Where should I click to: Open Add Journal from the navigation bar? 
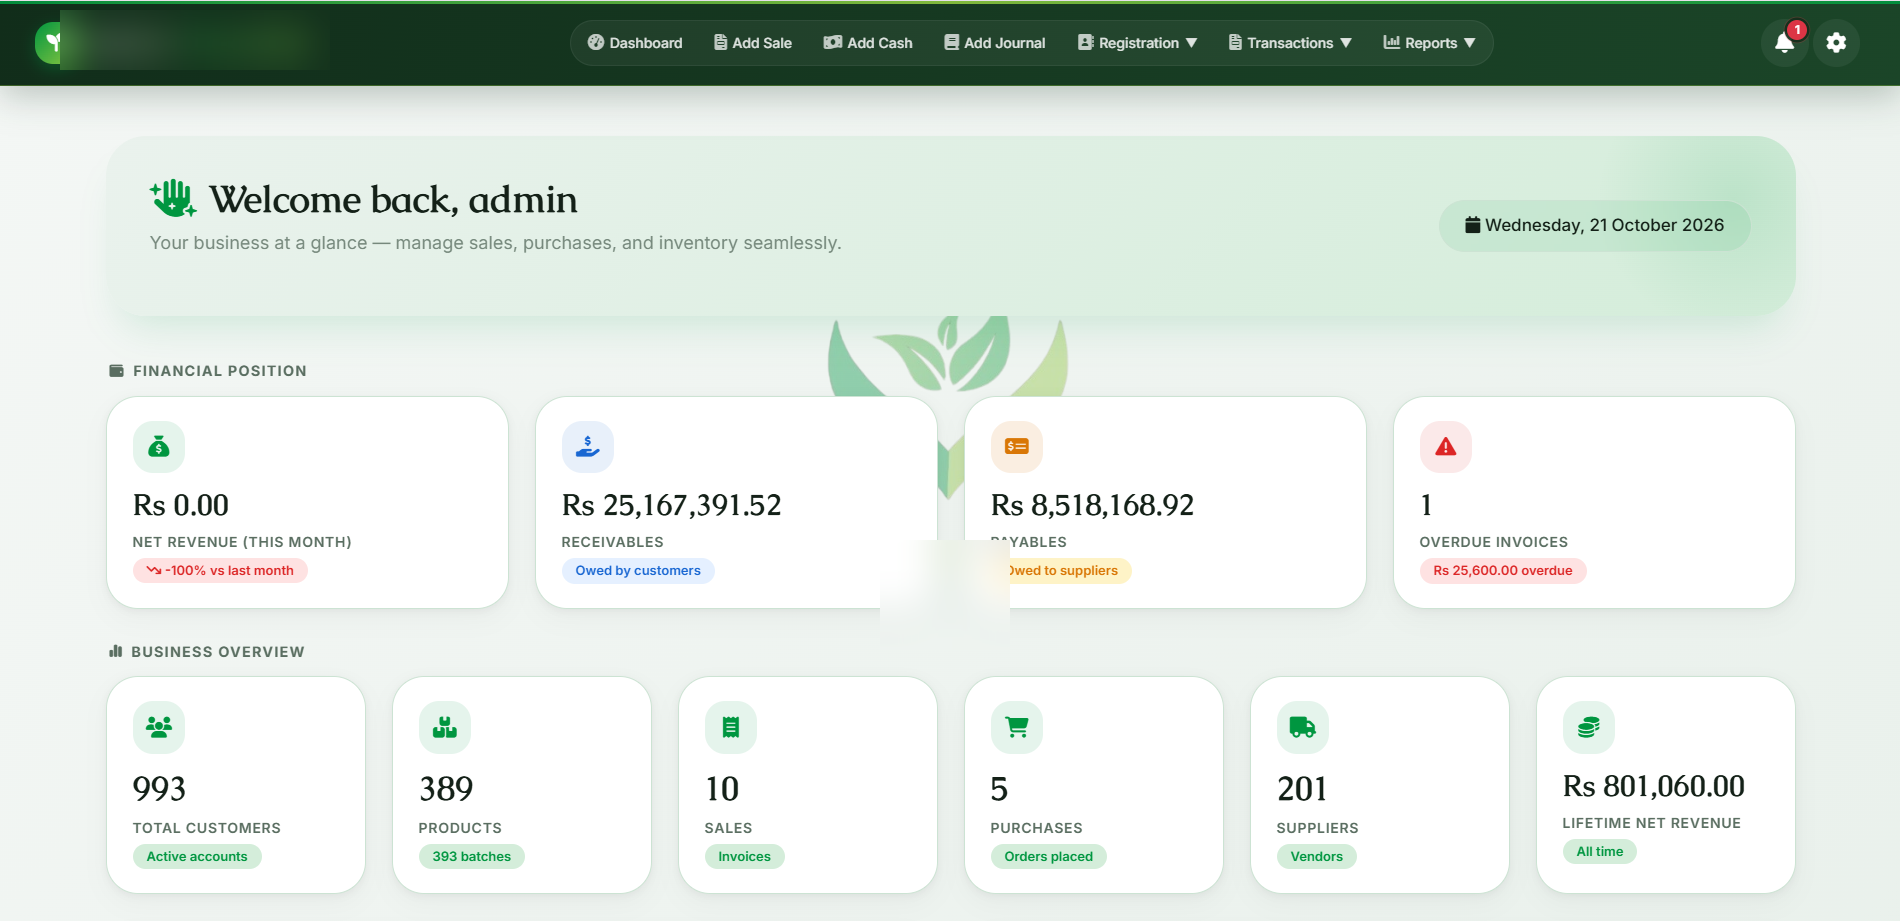[x=995, y=43]
